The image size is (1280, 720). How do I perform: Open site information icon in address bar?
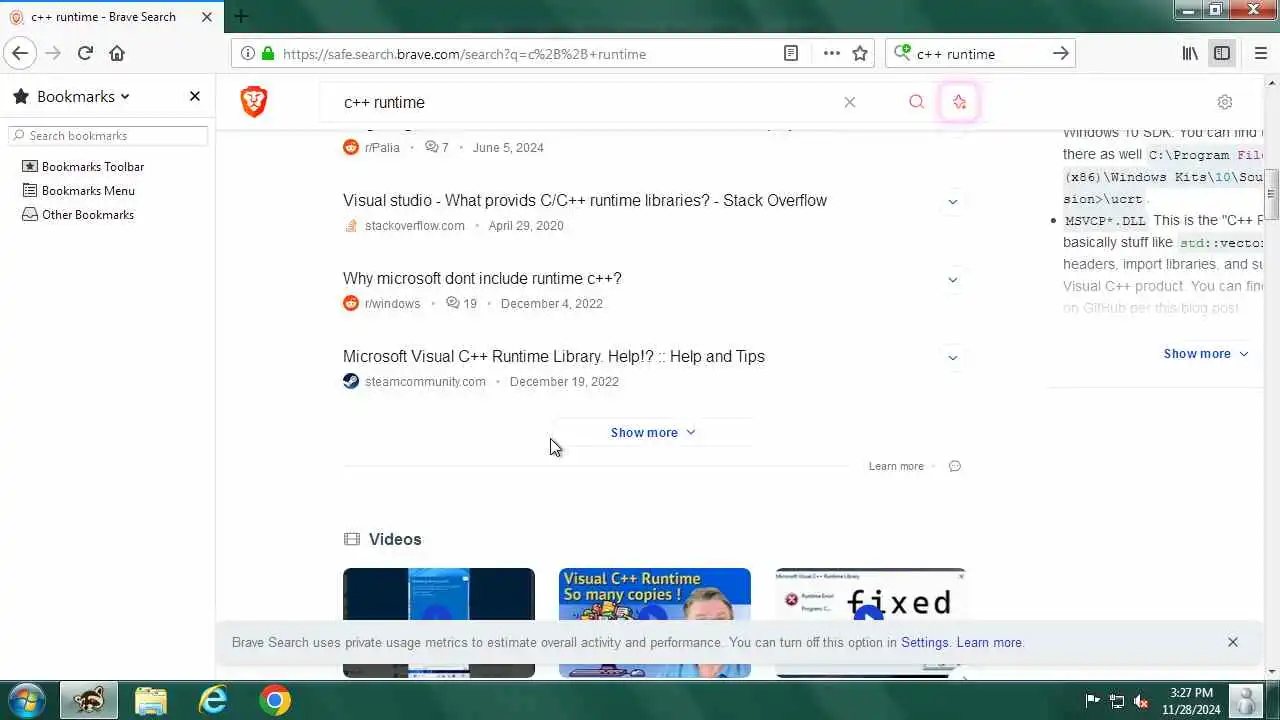pos(247,53)
